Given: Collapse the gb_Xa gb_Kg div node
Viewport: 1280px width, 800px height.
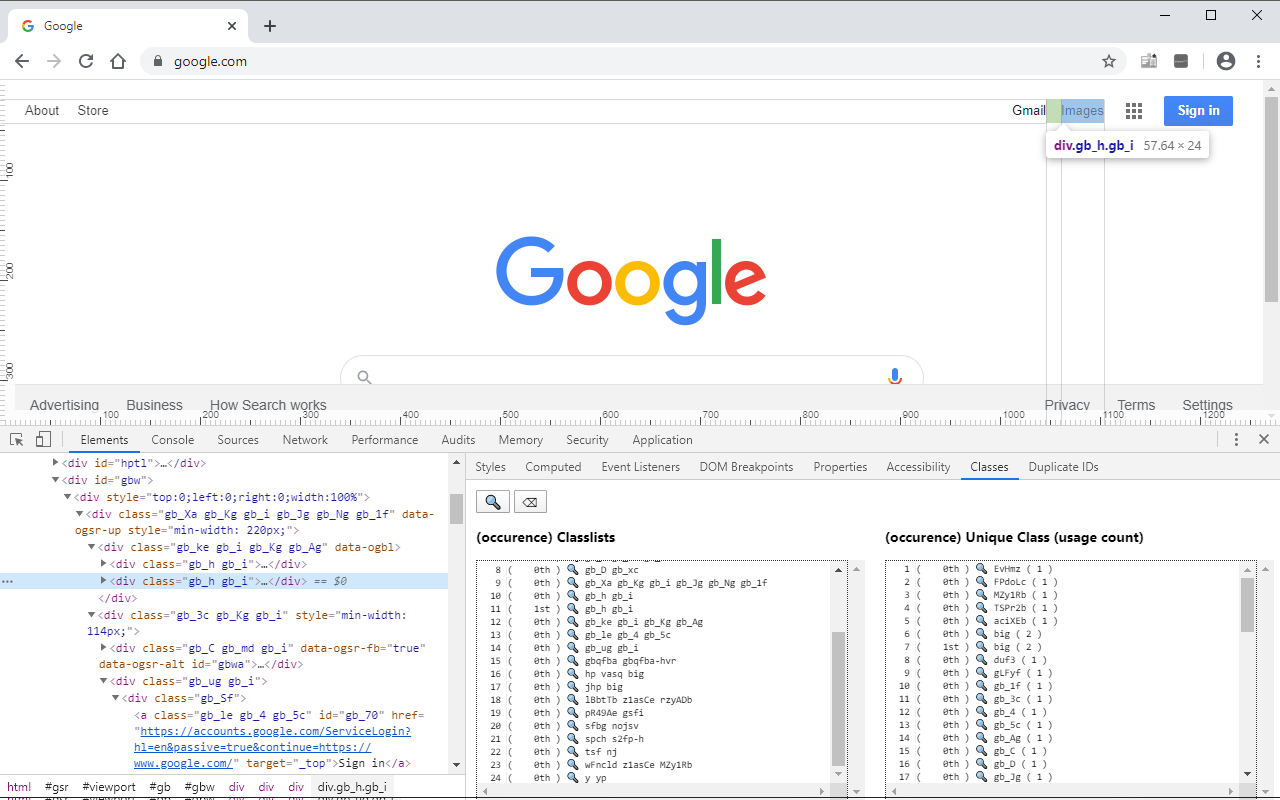Looking at the screenshot, I should [x=79, y=514].
